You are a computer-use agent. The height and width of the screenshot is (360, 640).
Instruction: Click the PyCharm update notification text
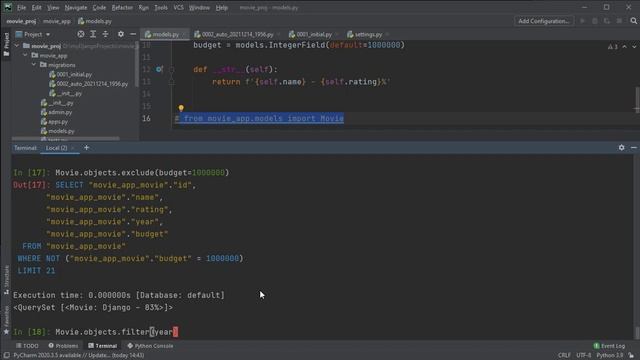(x=78, y=355)
